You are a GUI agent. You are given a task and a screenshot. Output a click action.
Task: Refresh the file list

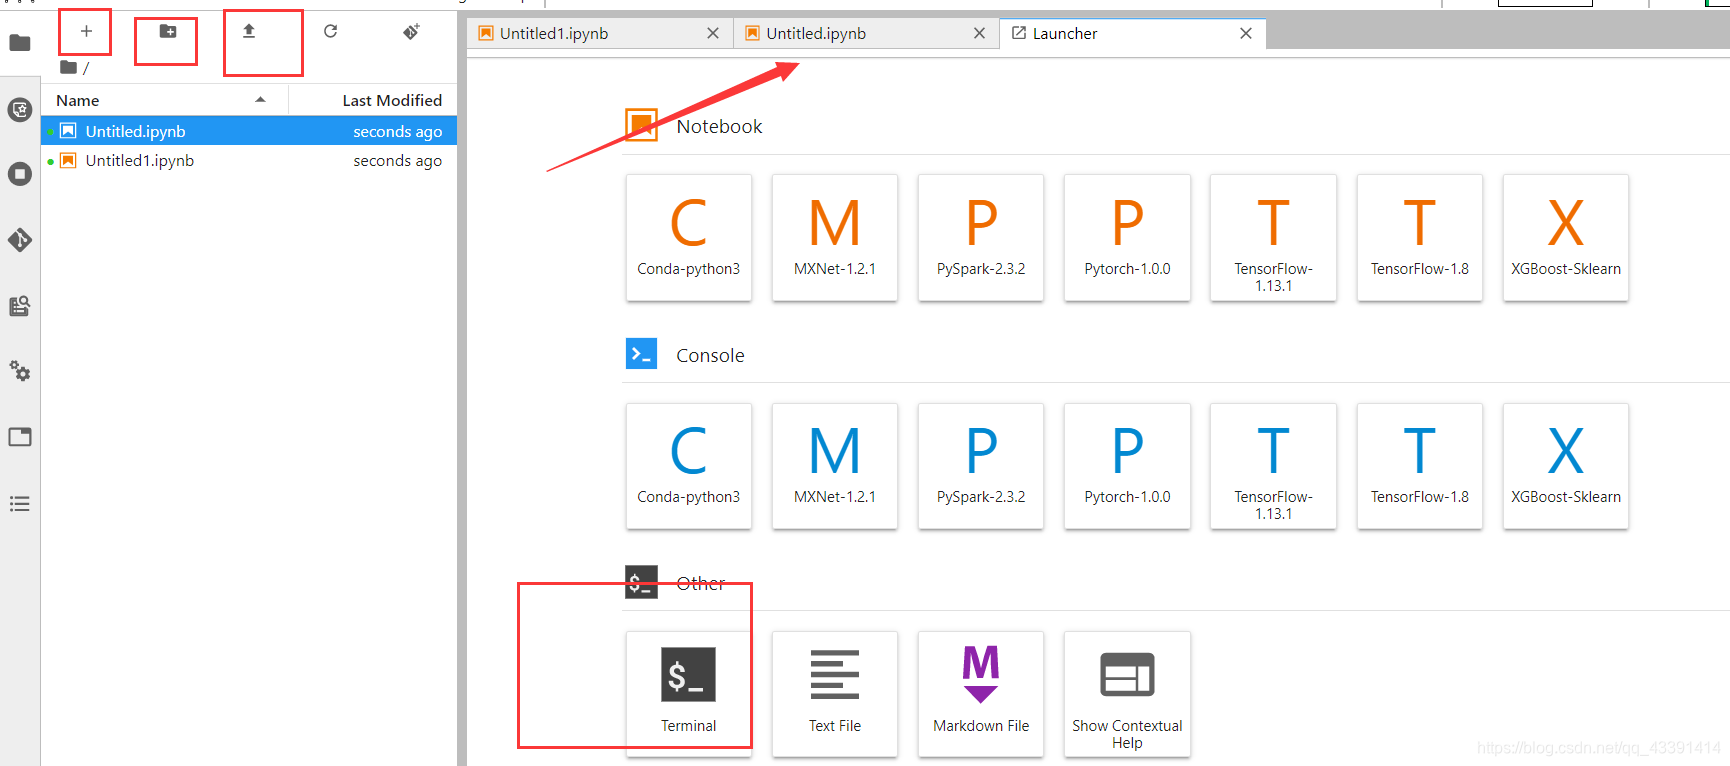pos(331,32)
